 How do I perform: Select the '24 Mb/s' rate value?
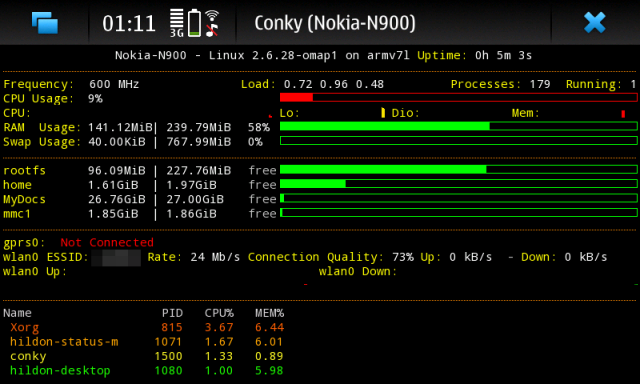[x=215, y=257]
